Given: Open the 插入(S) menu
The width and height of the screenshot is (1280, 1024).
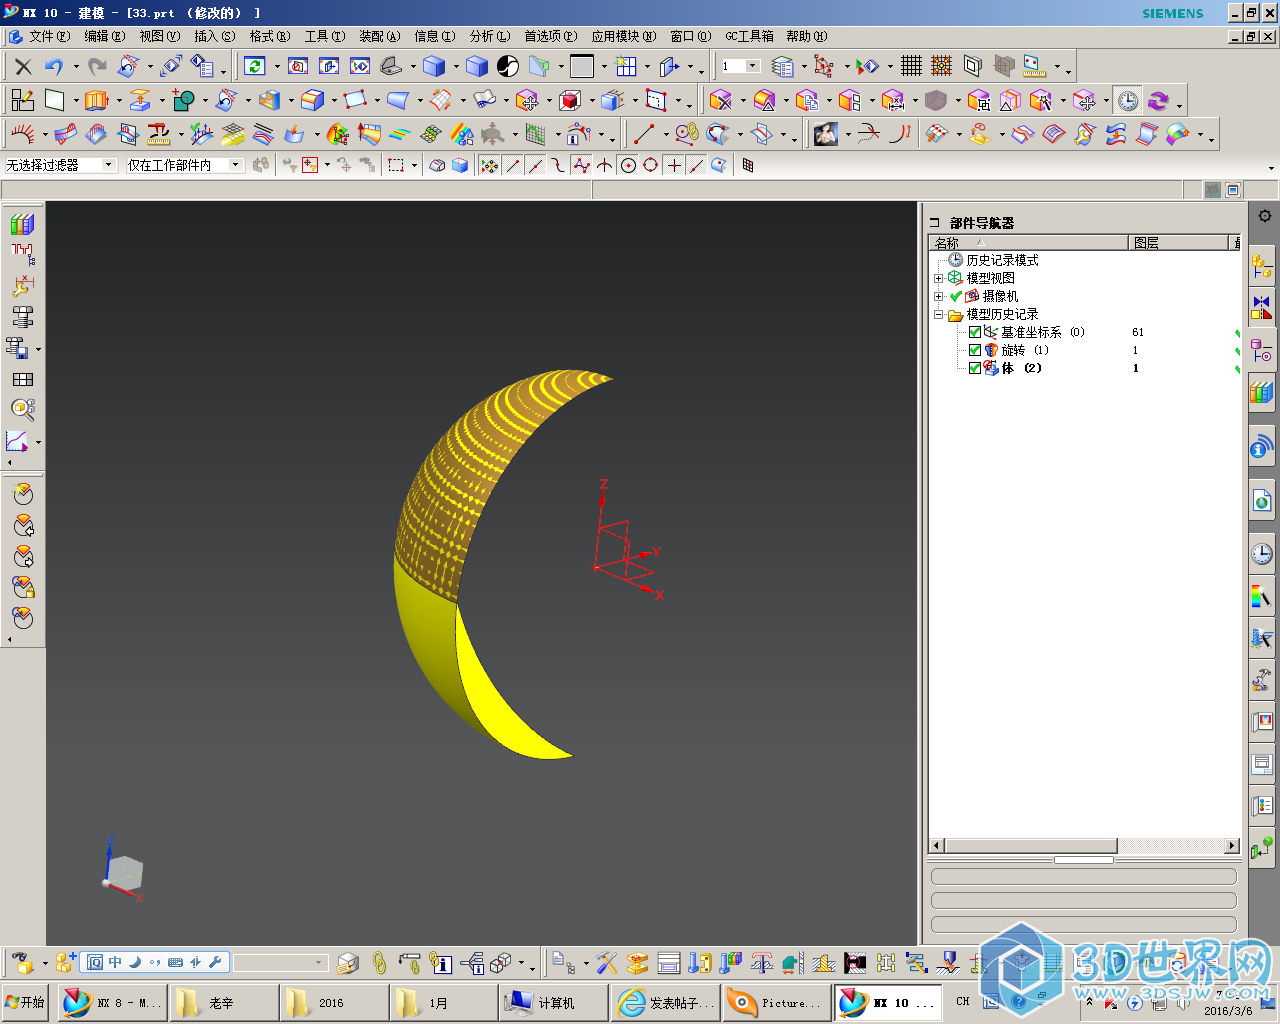Looking at the screenshot, I should [x=214, y=36].
